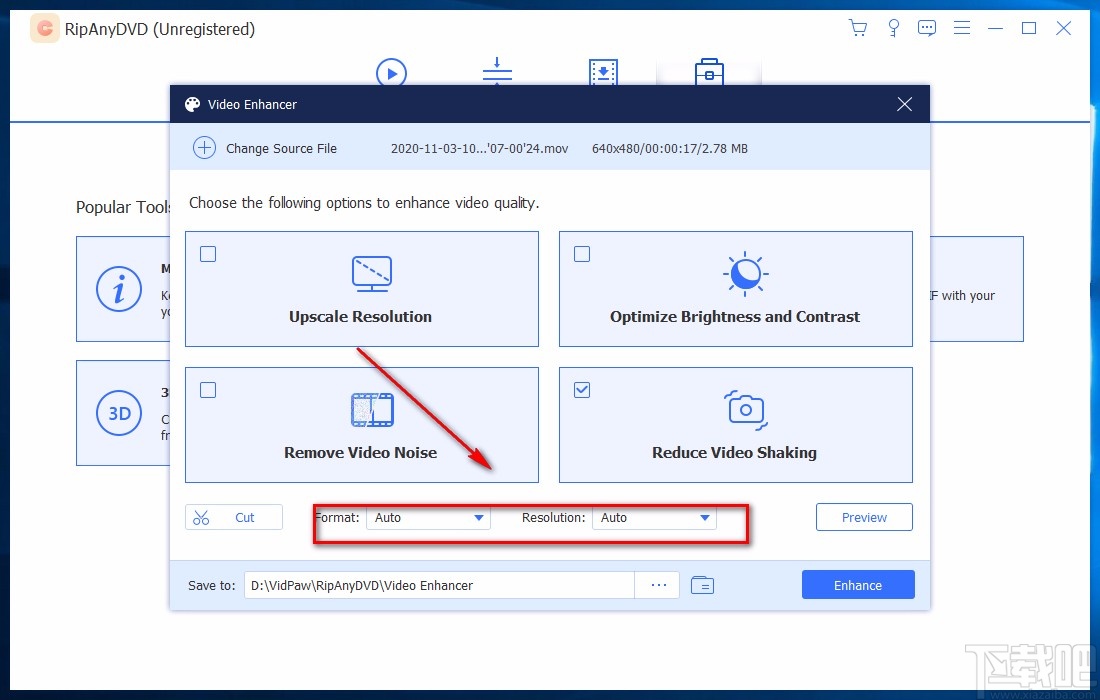Open the Format dropdown
The height and width of the screenshot is (700, 1100).
click(428, 518)
